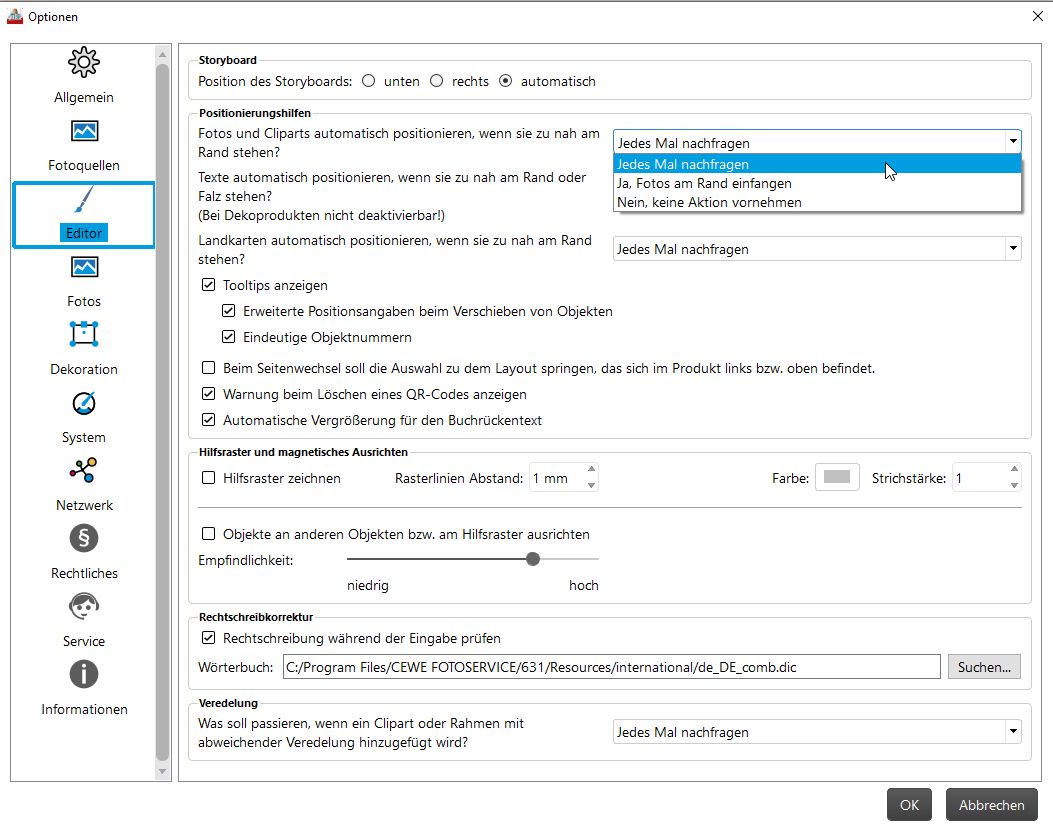Choose 'Jedes Mal nachfragen' in open list
1053x828 pixels.
click(817, 164)
